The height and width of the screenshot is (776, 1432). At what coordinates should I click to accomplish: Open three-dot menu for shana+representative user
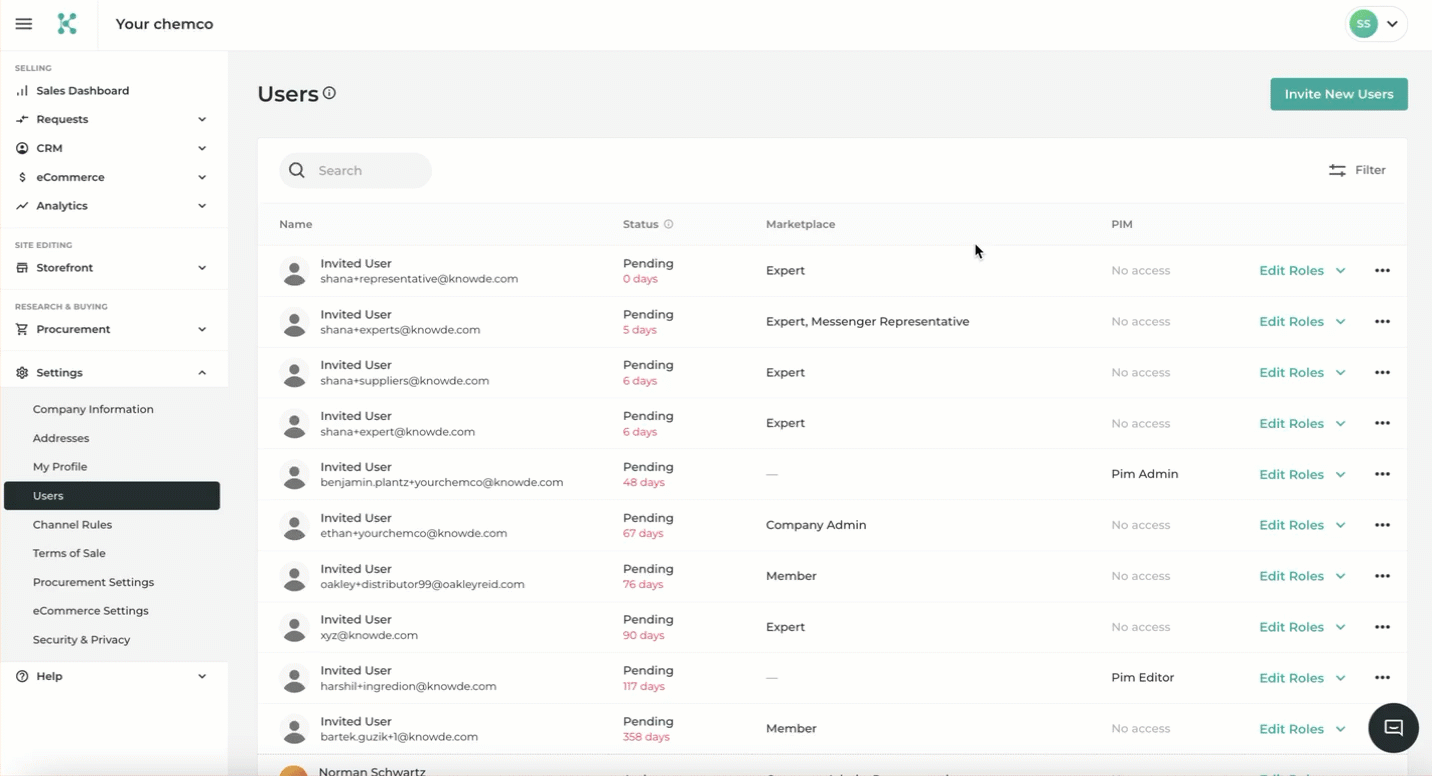pyautogui.click(x=1382, y=271)
